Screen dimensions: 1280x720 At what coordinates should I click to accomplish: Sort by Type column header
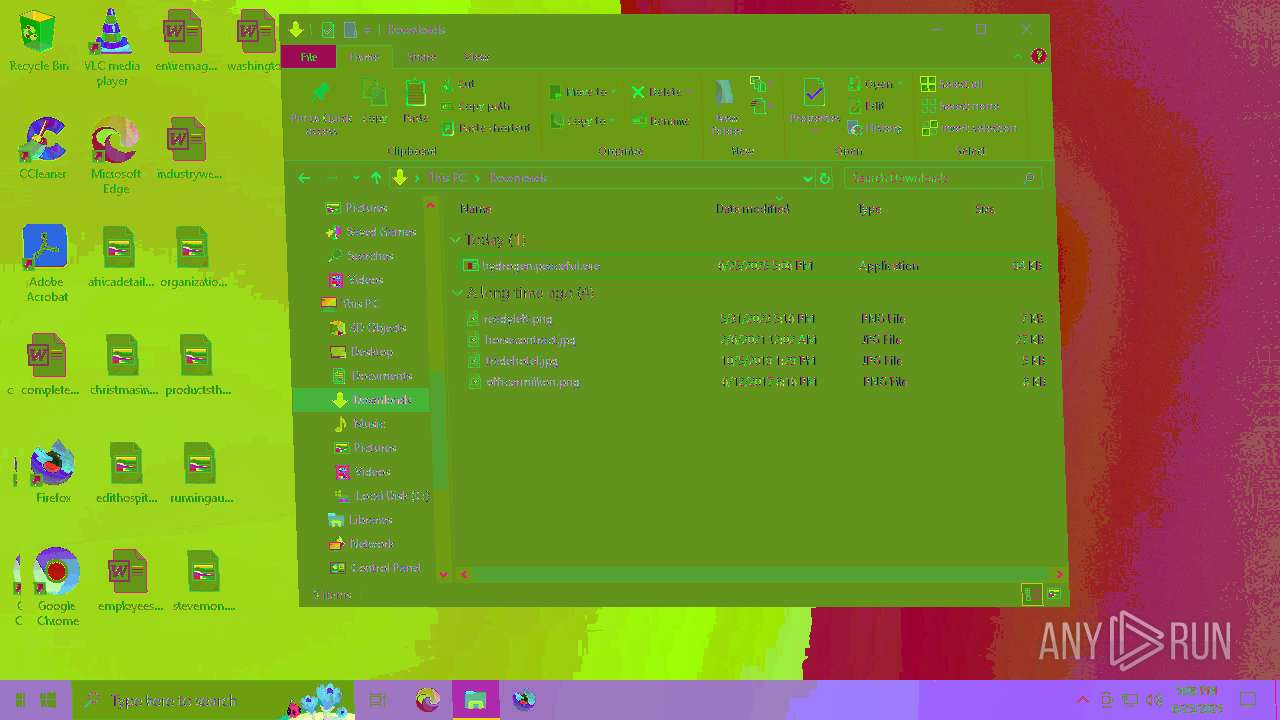click(x=869, y=209)
